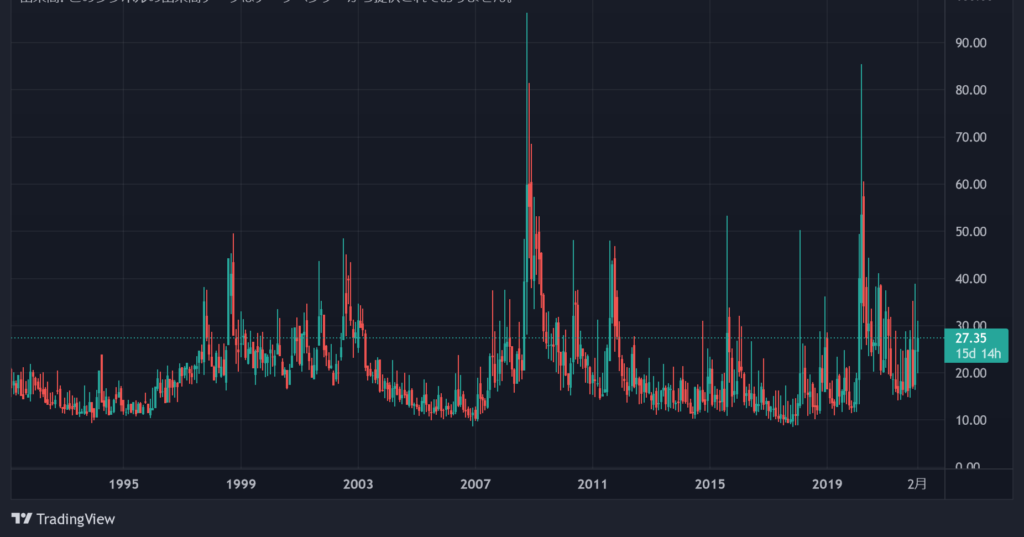Click the TradingView logo icon
1024x537 pixels.
22,519
